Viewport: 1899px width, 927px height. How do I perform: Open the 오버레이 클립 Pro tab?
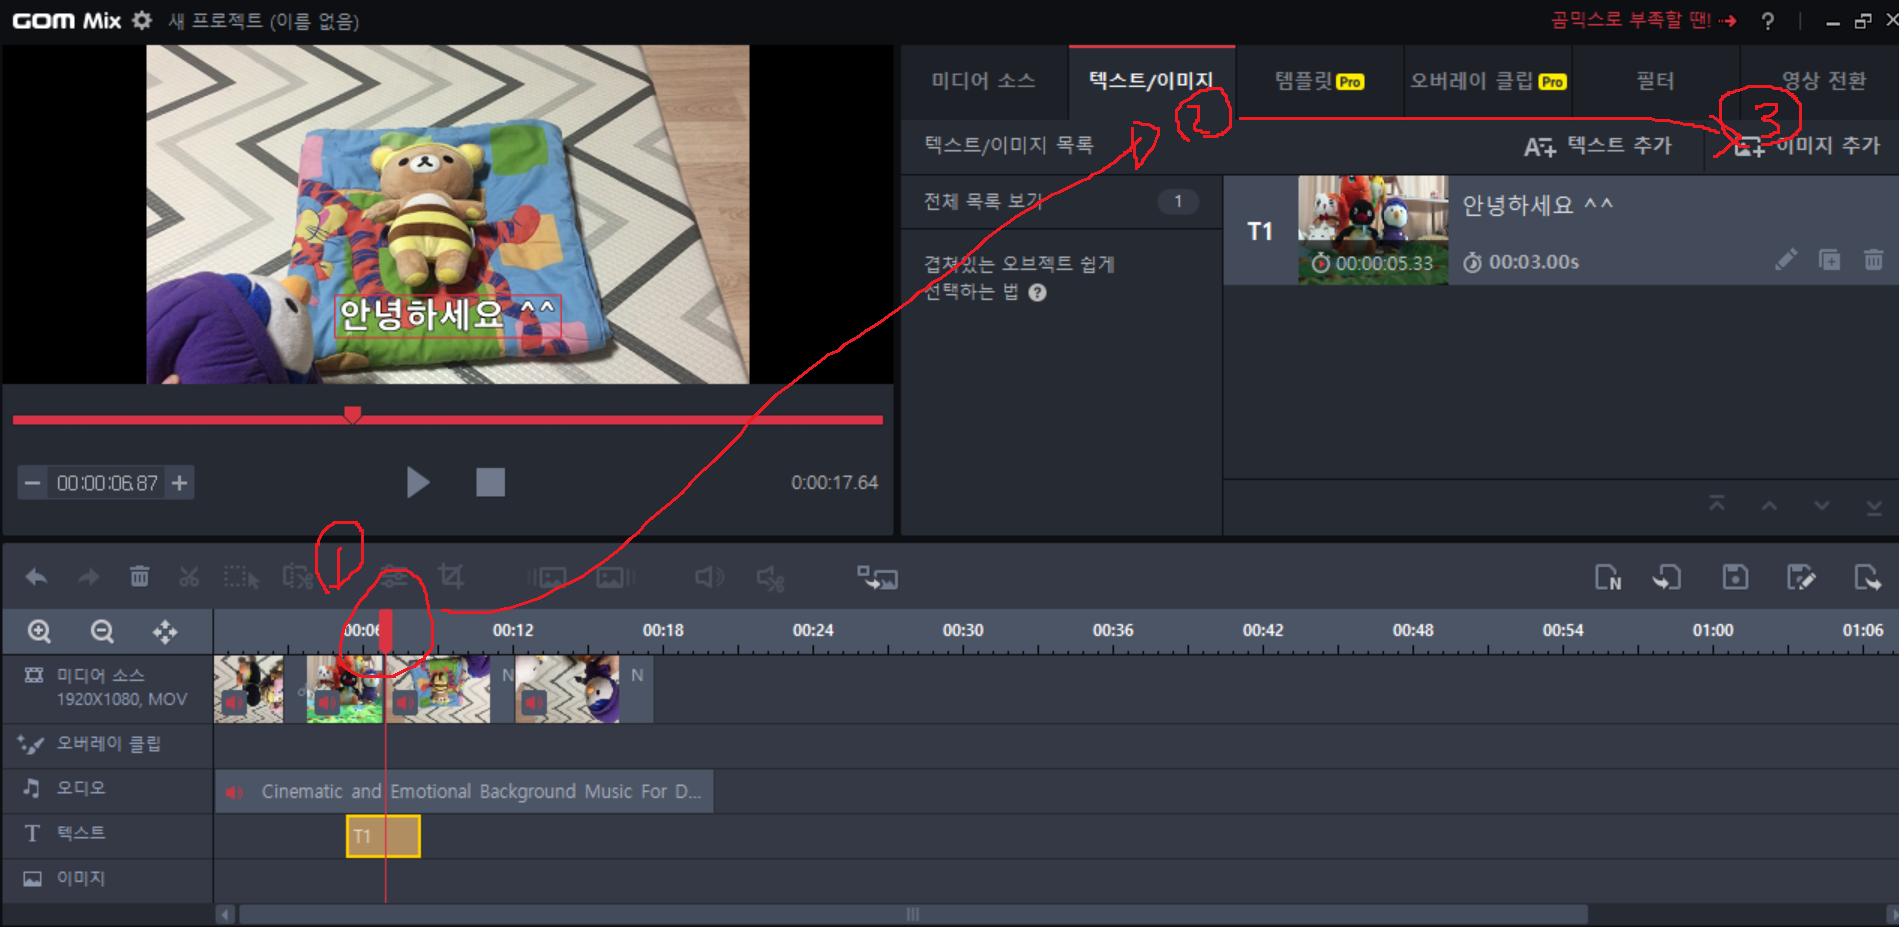tap(1487, 81)
